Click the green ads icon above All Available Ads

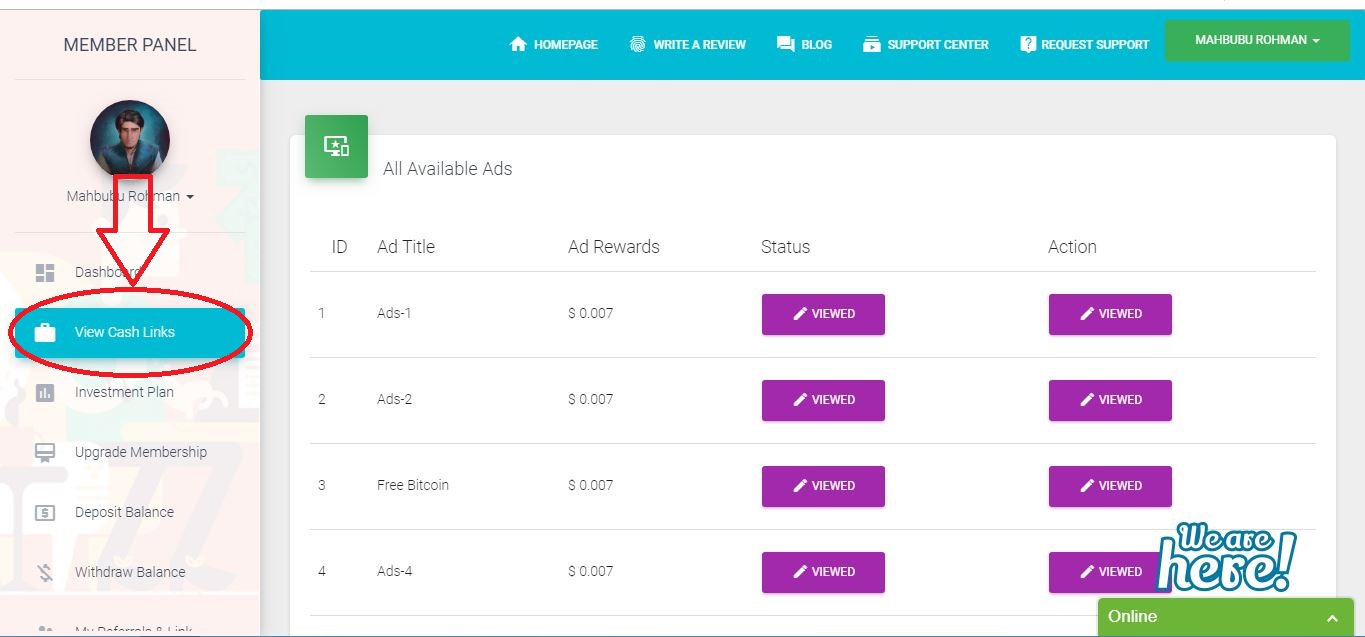coord(336,146)
